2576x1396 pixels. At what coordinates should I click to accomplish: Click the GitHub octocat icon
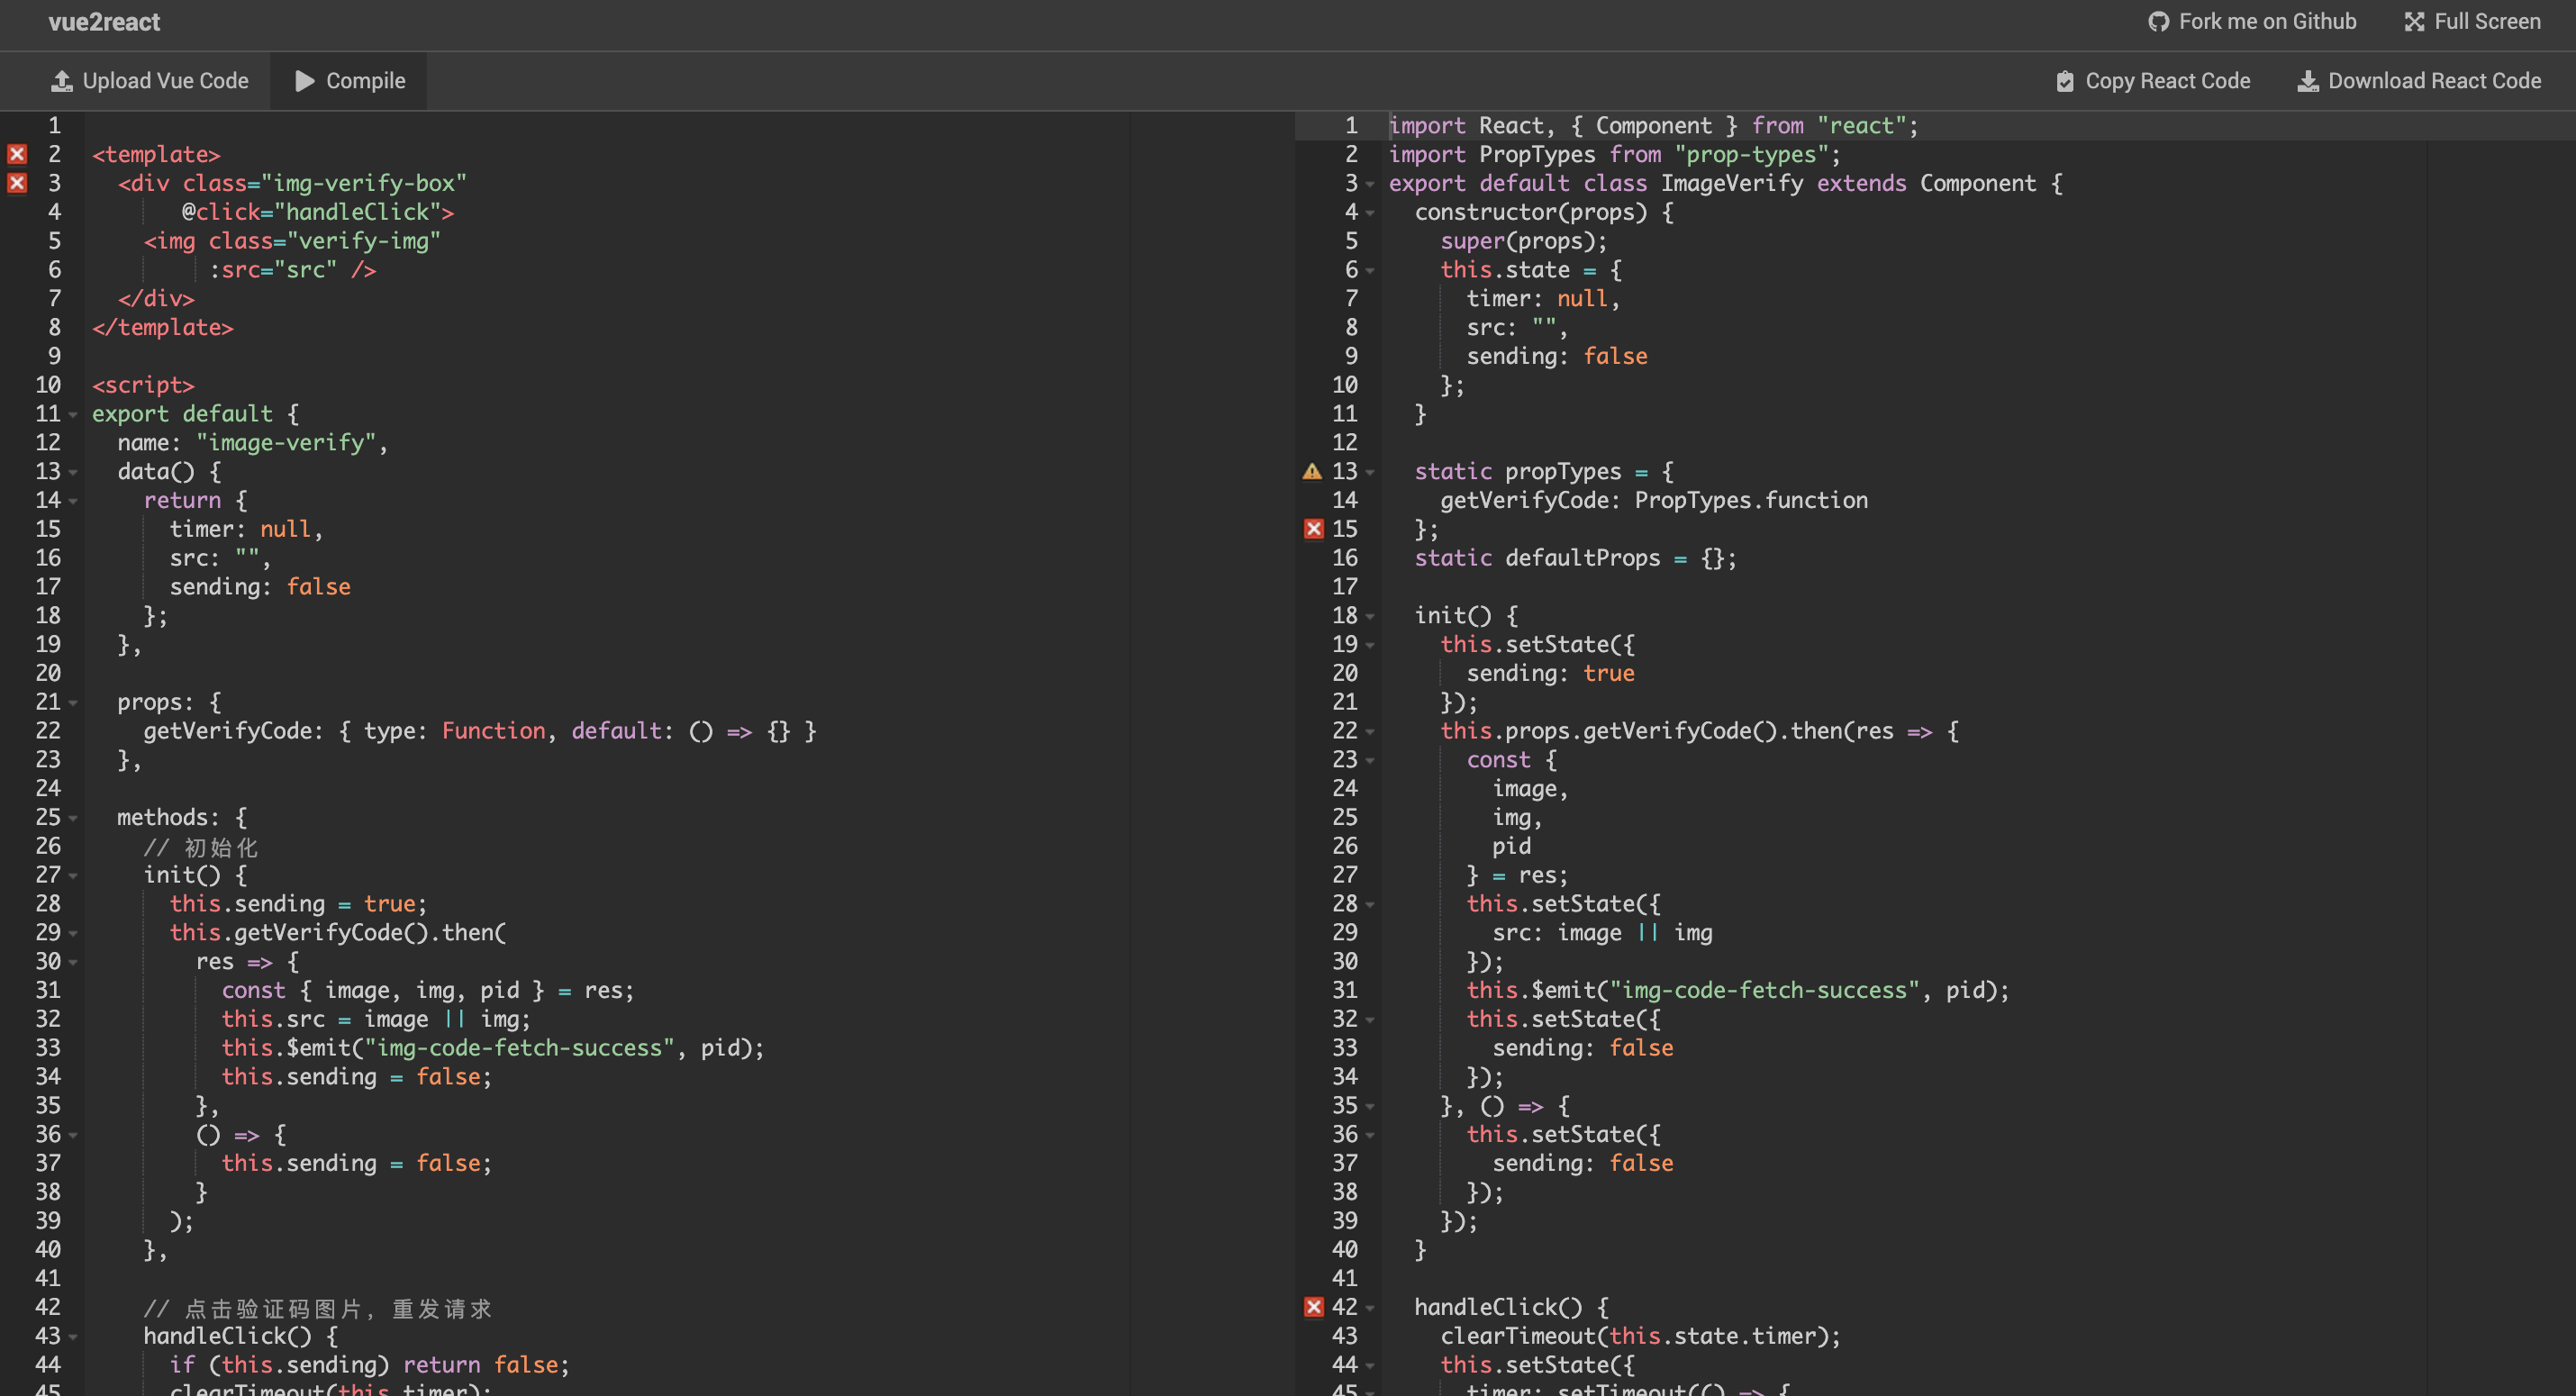point(2158,22)
